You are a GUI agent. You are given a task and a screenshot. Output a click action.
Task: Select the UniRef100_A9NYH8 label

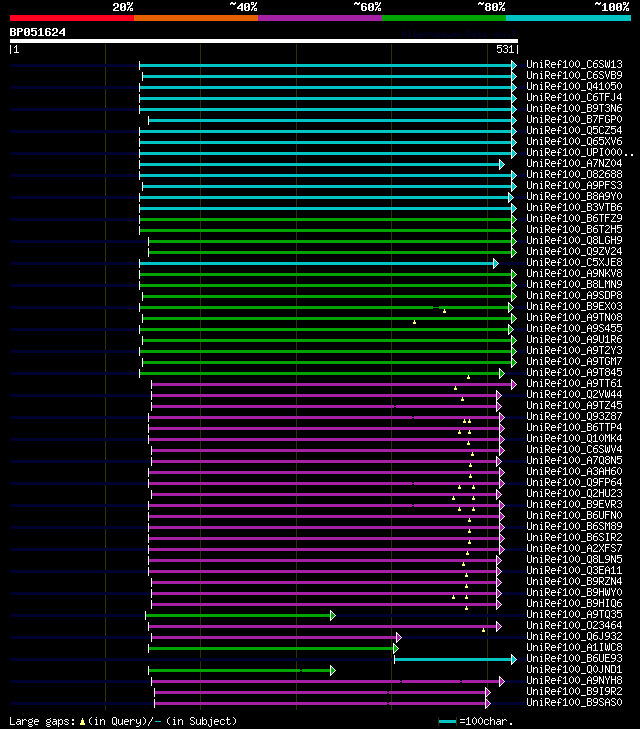tap(574, 681)
